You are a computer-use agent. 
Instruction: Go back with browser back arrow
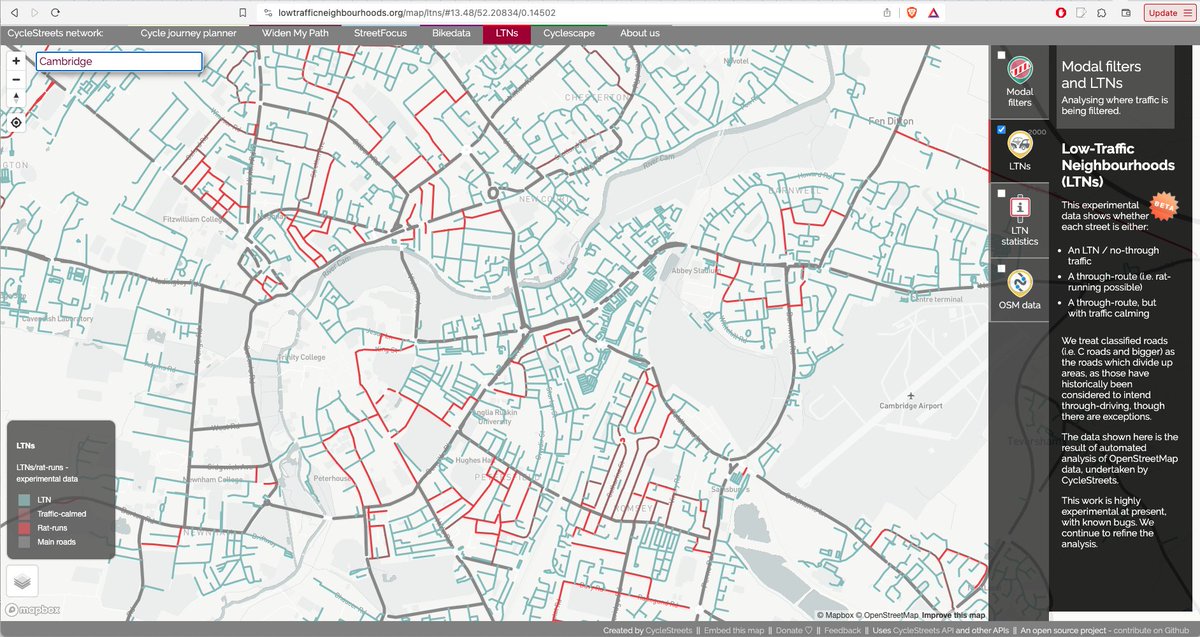click(13, 13)
